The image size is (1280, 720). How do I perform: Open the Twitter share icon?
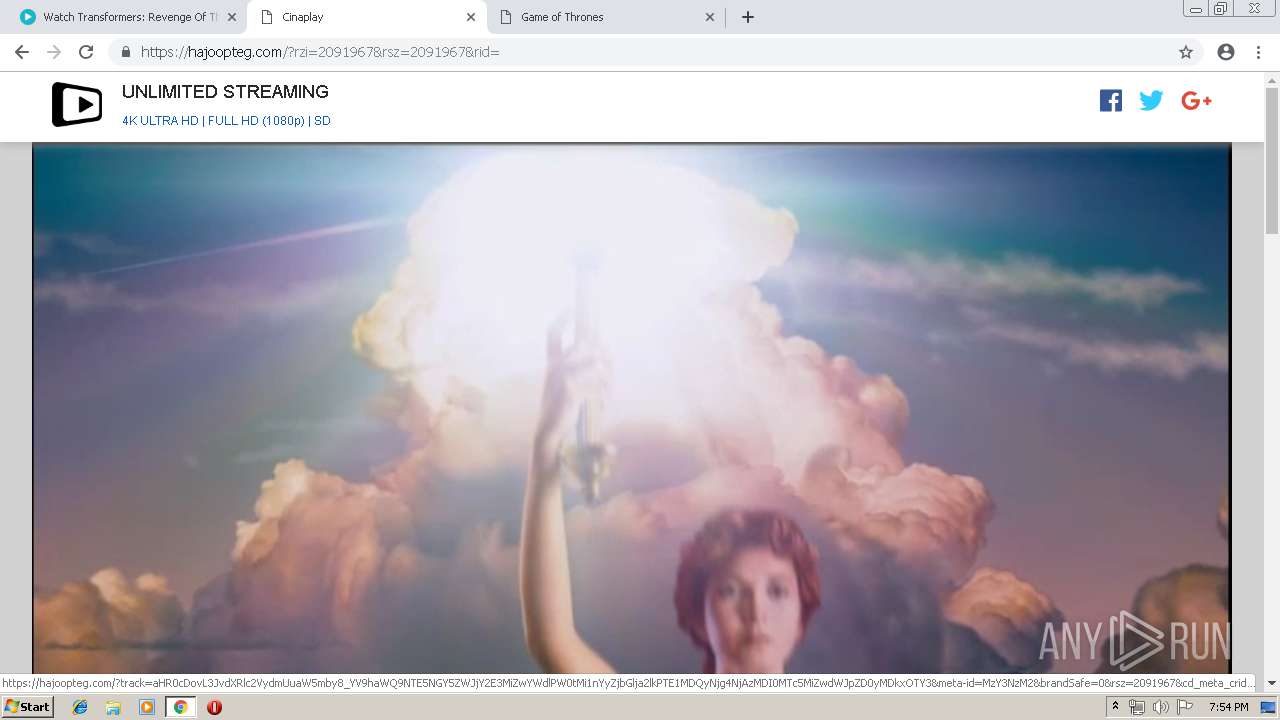coord(1151,100)
